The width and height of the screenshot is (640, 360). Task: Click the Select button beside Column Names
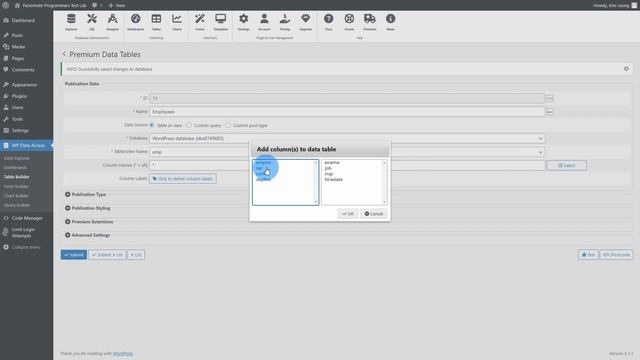pyautogui.click(x=567, y=165)
